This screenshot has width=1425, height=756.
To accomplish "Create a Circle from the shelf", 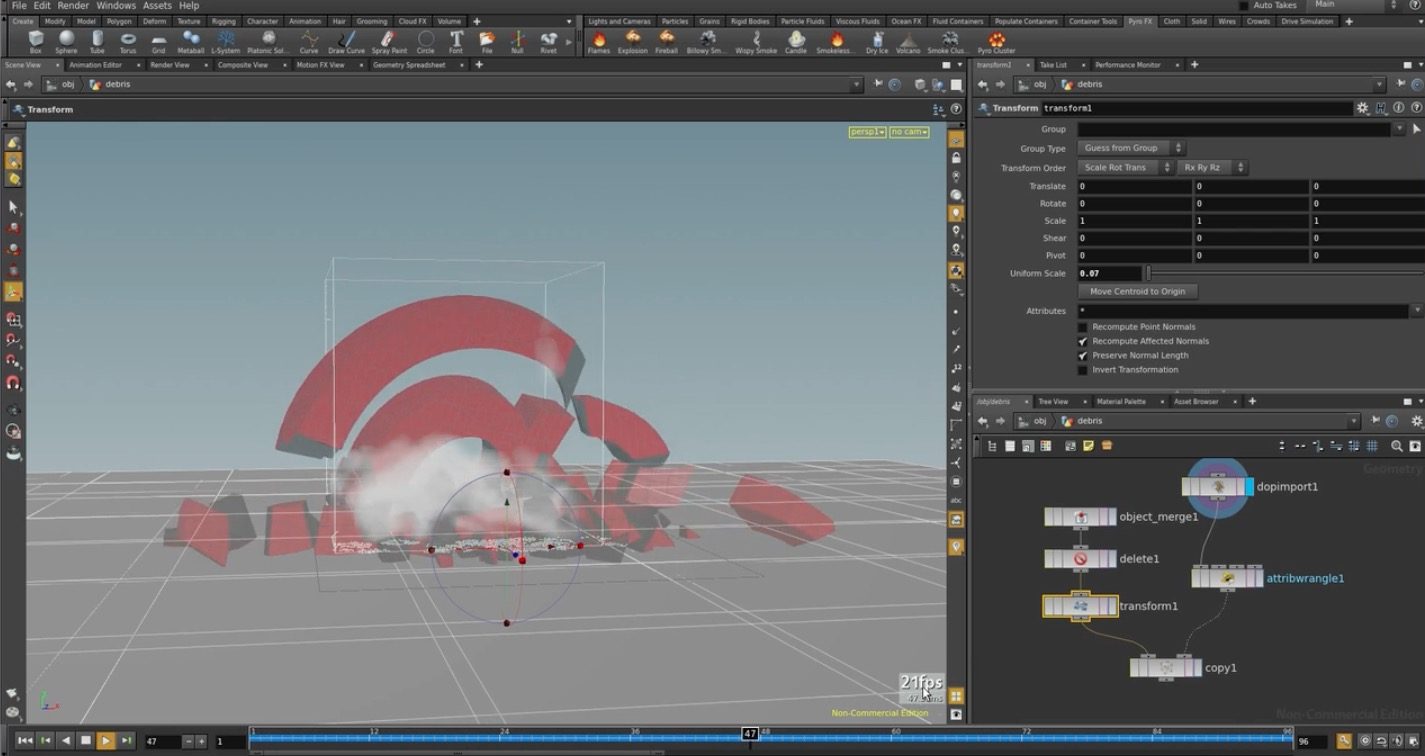I will pyautogui.click(x=425, y=42).
